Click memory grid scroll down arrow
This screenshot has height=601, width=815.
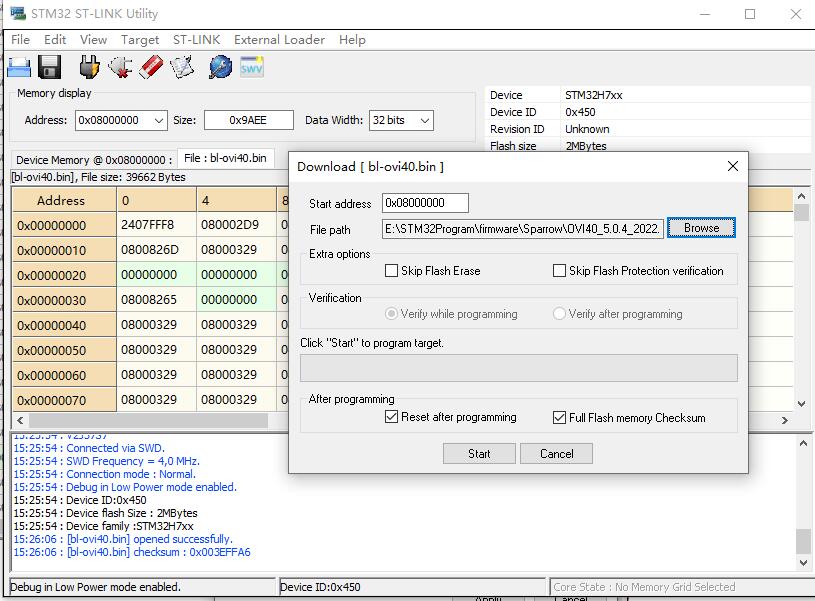coord(801,403)
